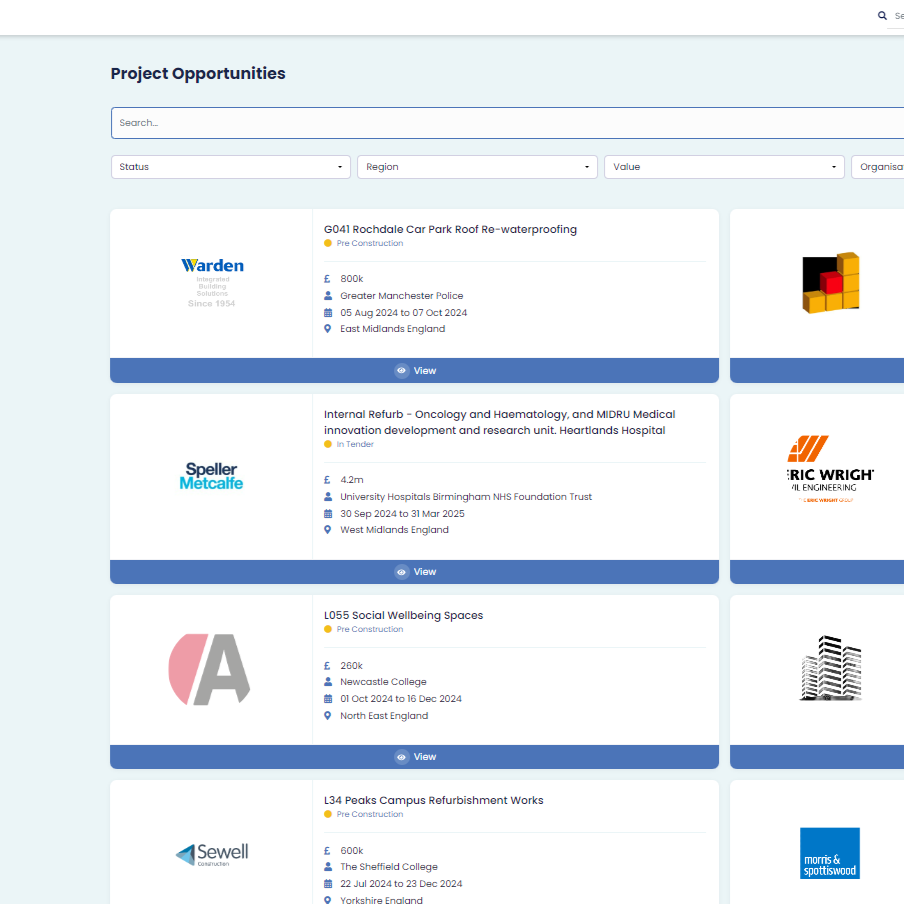Viewport: 904px width, 904px height.
Task: Click Pre Construction status under L34 Peaks Campus
Action: 370,814
